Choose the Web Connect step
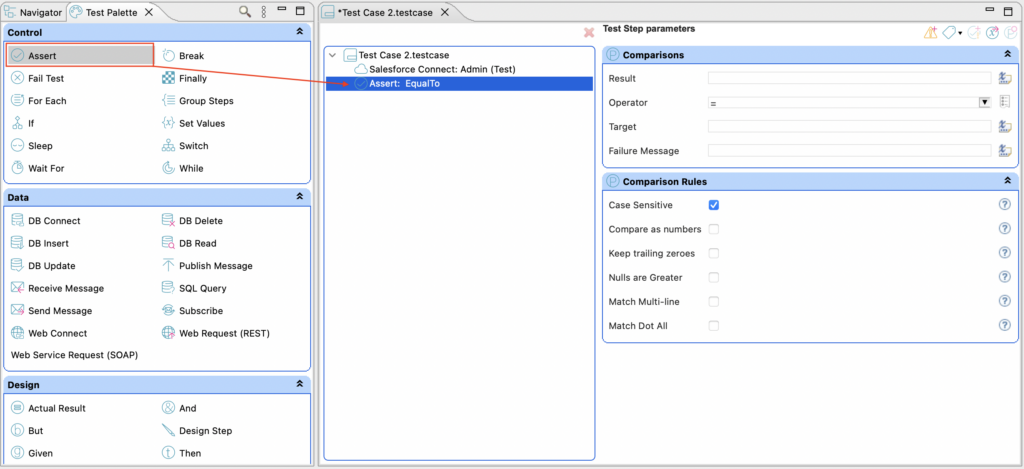1024x469 pixels. pos(49,333)
